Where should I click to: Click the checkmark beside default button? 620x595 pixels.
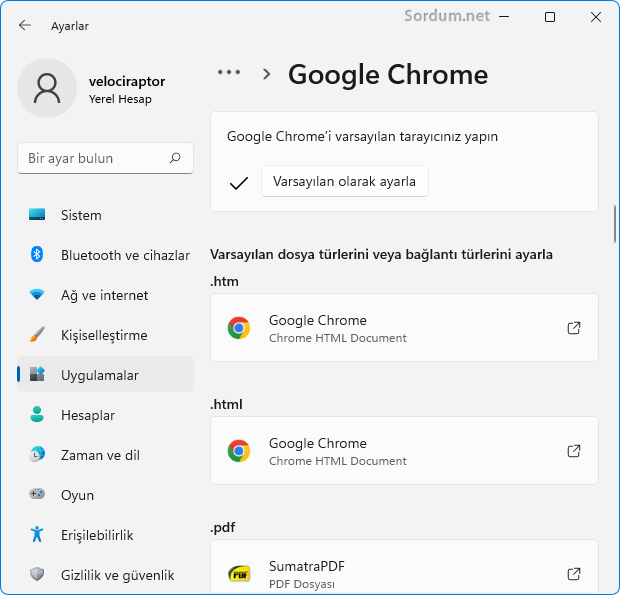tap(239, 183)
